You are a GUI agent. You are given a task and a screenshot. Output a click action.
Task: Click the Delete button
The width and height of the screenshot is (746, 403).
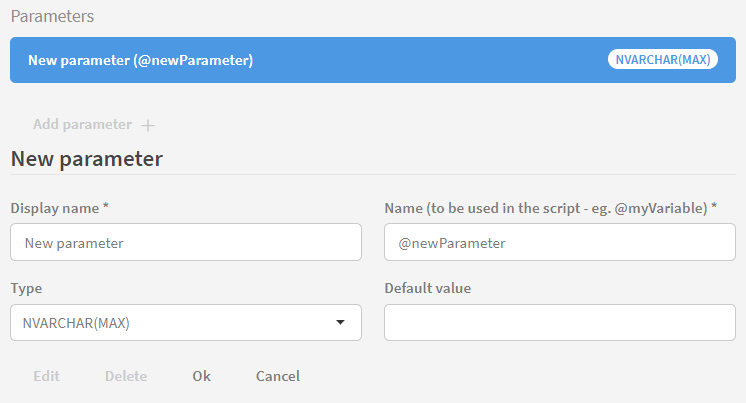[x=126, y=376]
